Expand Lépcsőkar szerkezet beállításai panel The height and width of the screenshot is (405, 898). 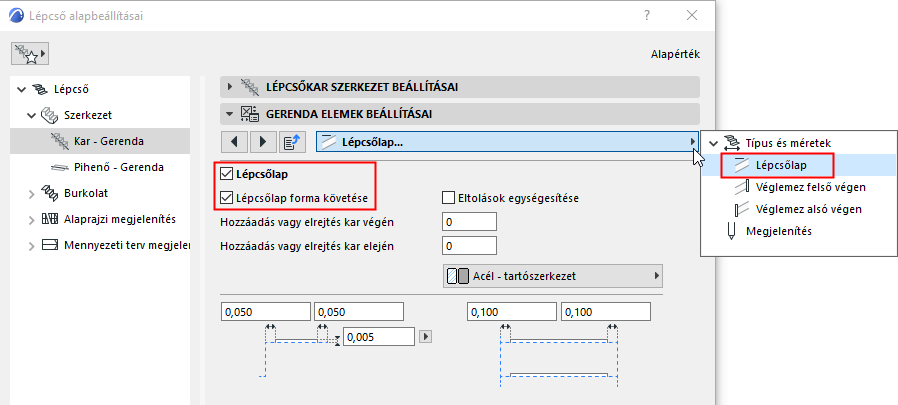(x=230, y=87)
